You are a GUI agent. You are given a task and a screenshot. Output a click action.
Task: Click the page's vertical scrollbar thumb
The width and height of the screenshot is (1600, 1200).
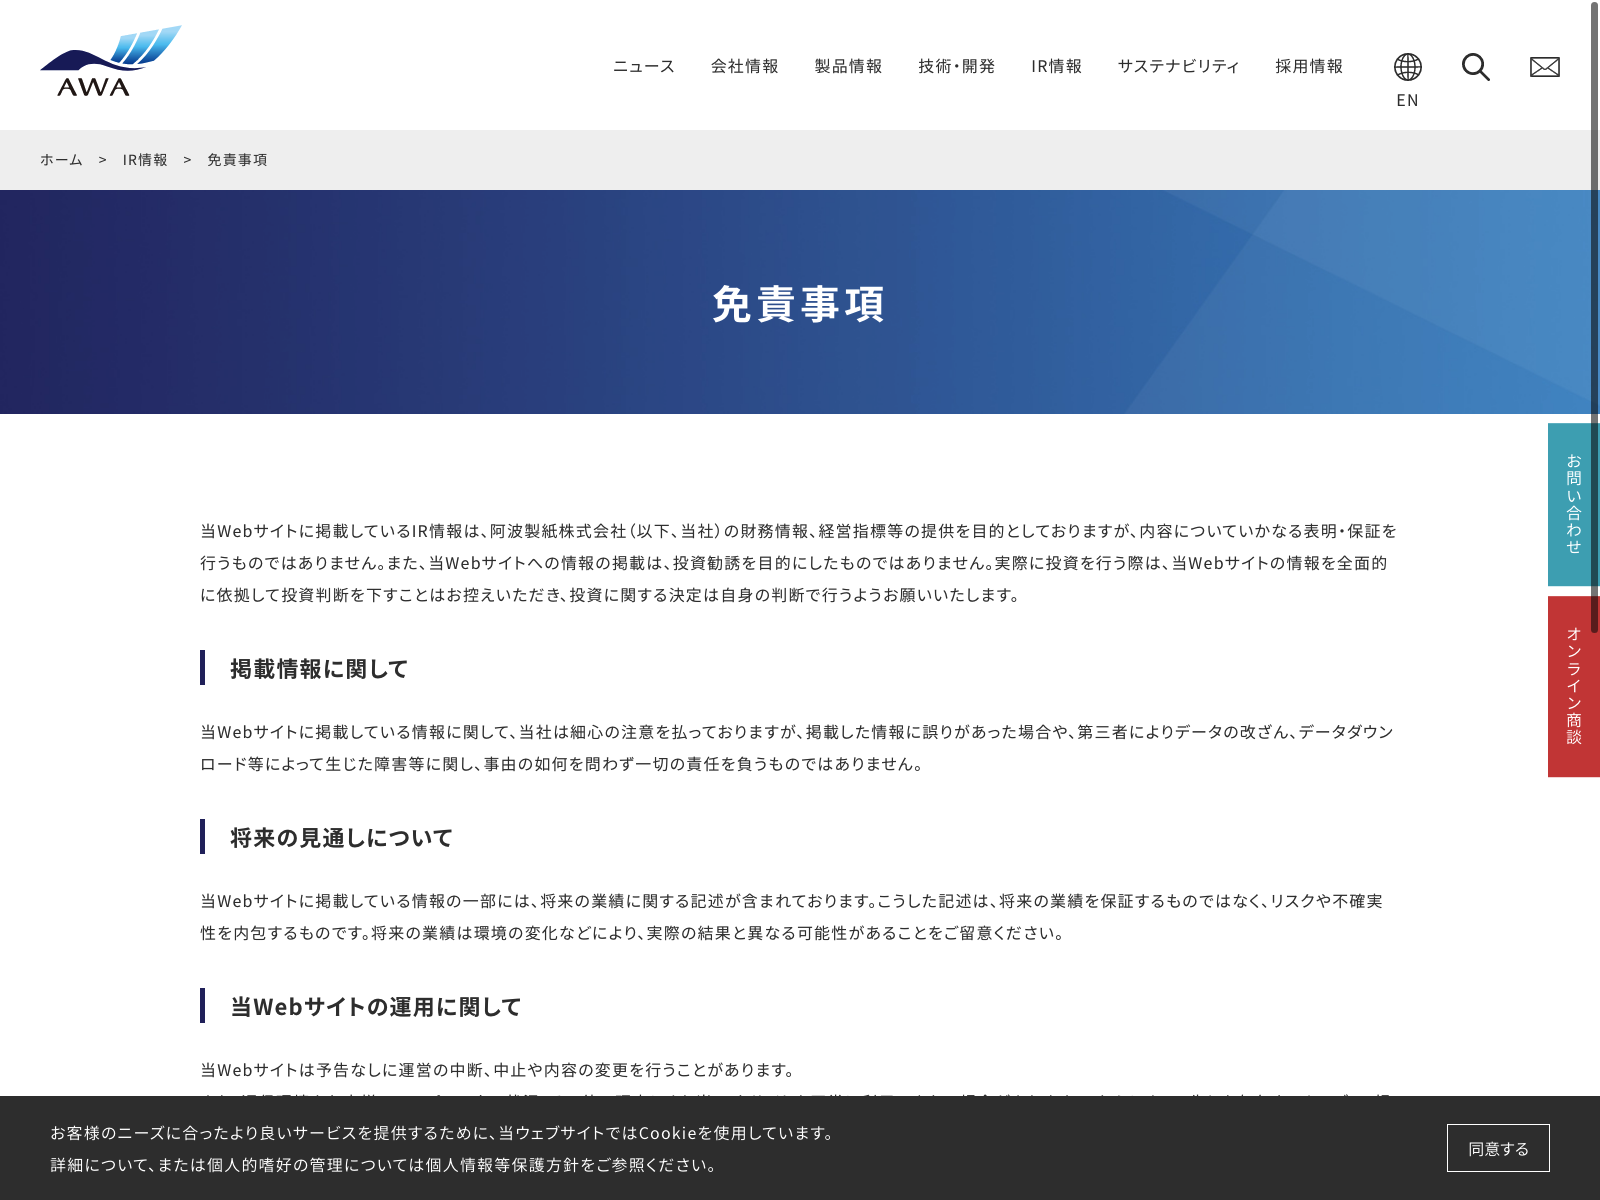[x=1594, y=300]
